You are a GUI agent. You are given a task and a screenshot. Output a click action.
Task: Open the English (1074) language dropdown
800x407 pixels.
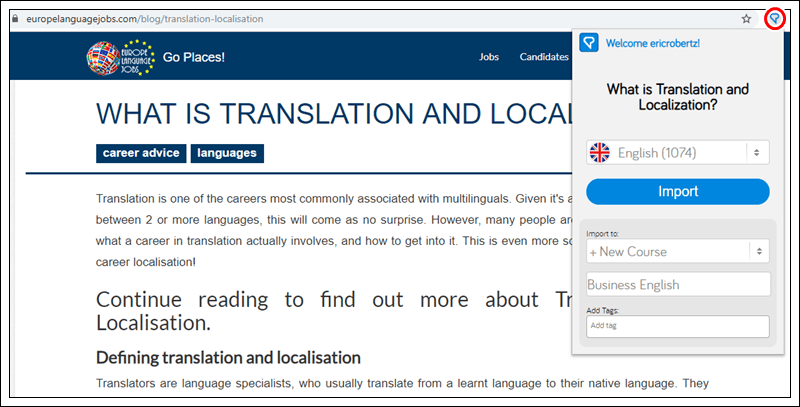coord(666,153)
